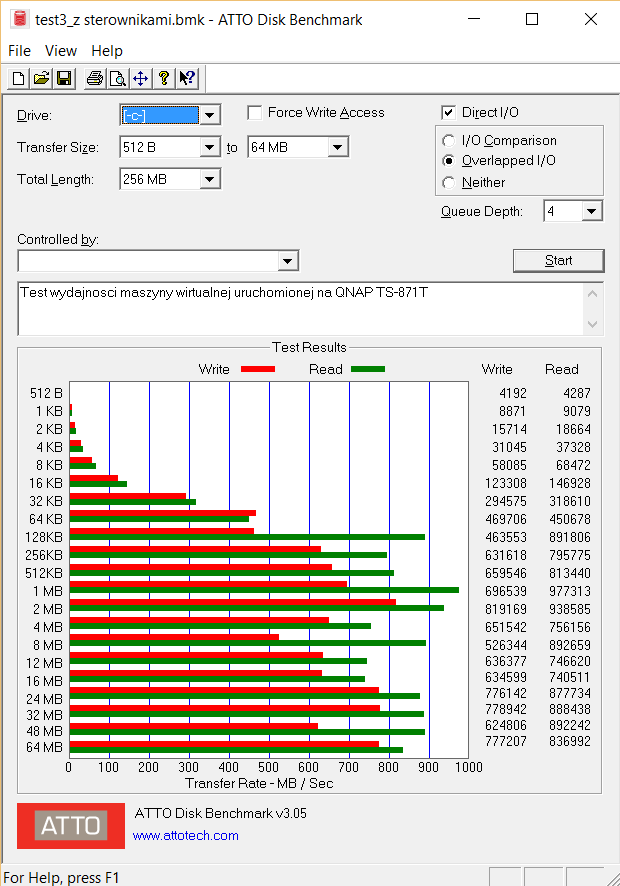Click in the test description text box

pos(301,309)
